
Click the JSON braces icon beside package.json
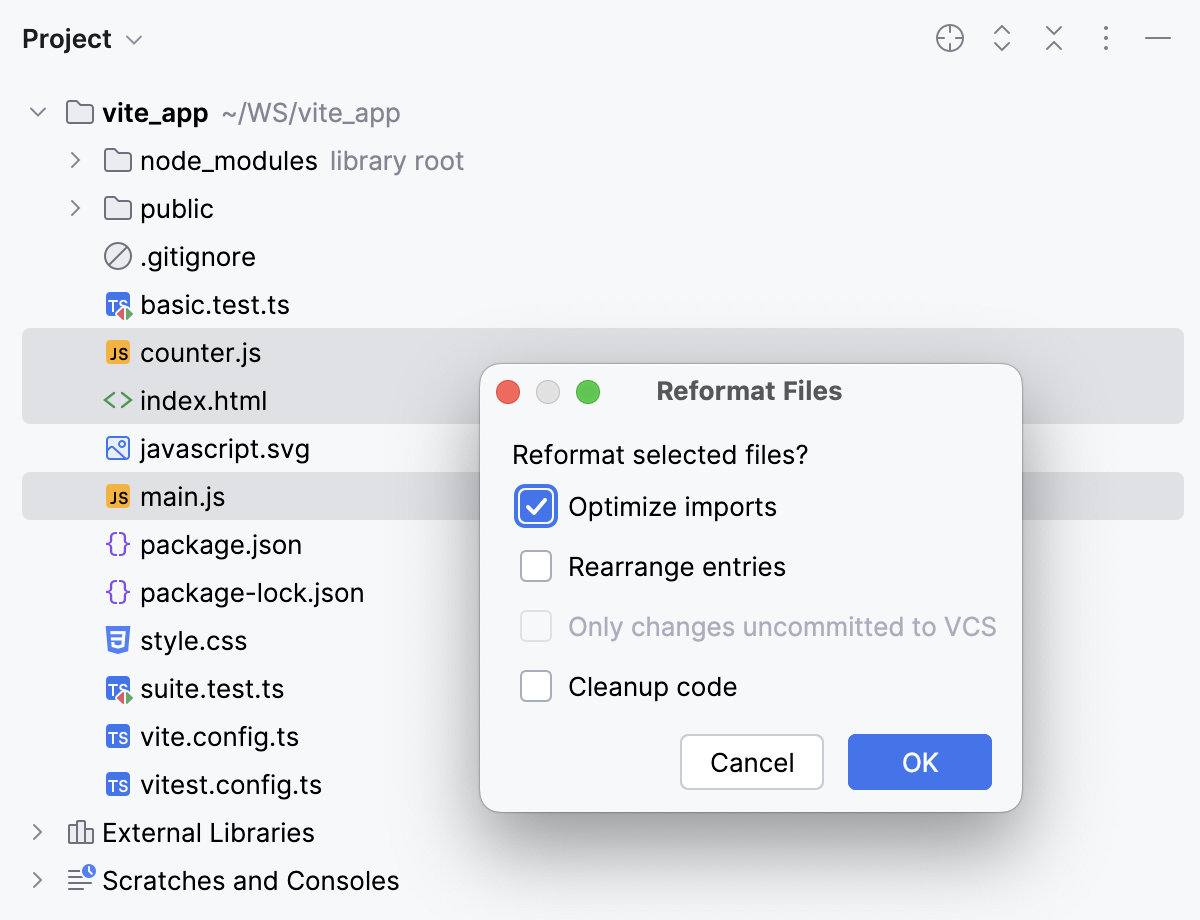pyautogui.click(x=118, y=545)
